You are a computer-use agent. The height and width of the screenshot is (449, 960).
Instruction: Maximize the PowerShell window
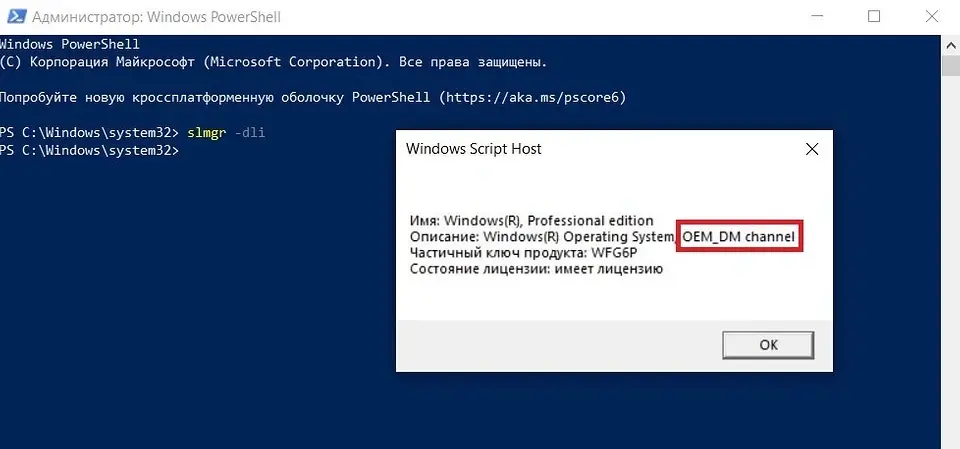pos(873,17)
